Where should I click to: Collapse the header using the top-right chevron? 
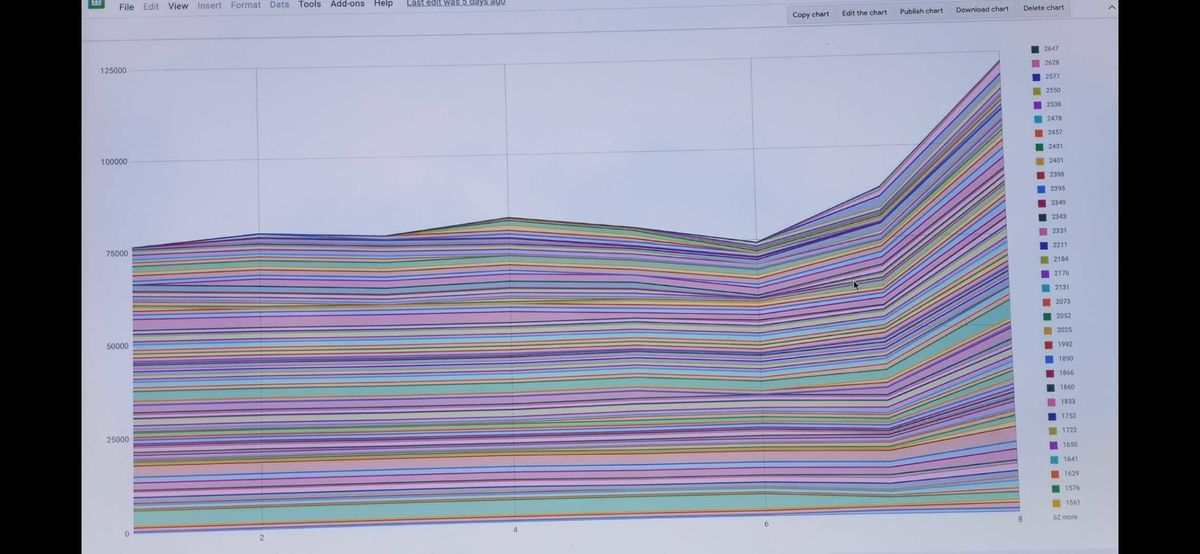(1110, 7)
